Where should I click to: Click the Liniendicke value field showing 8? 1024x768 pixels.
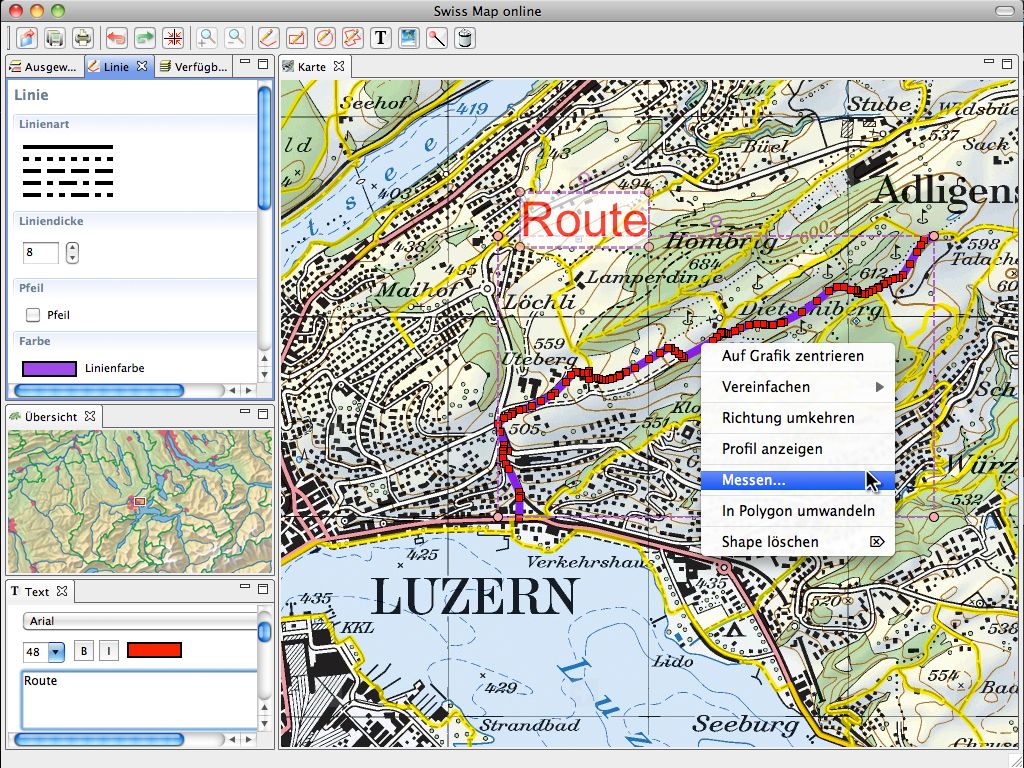40,252
